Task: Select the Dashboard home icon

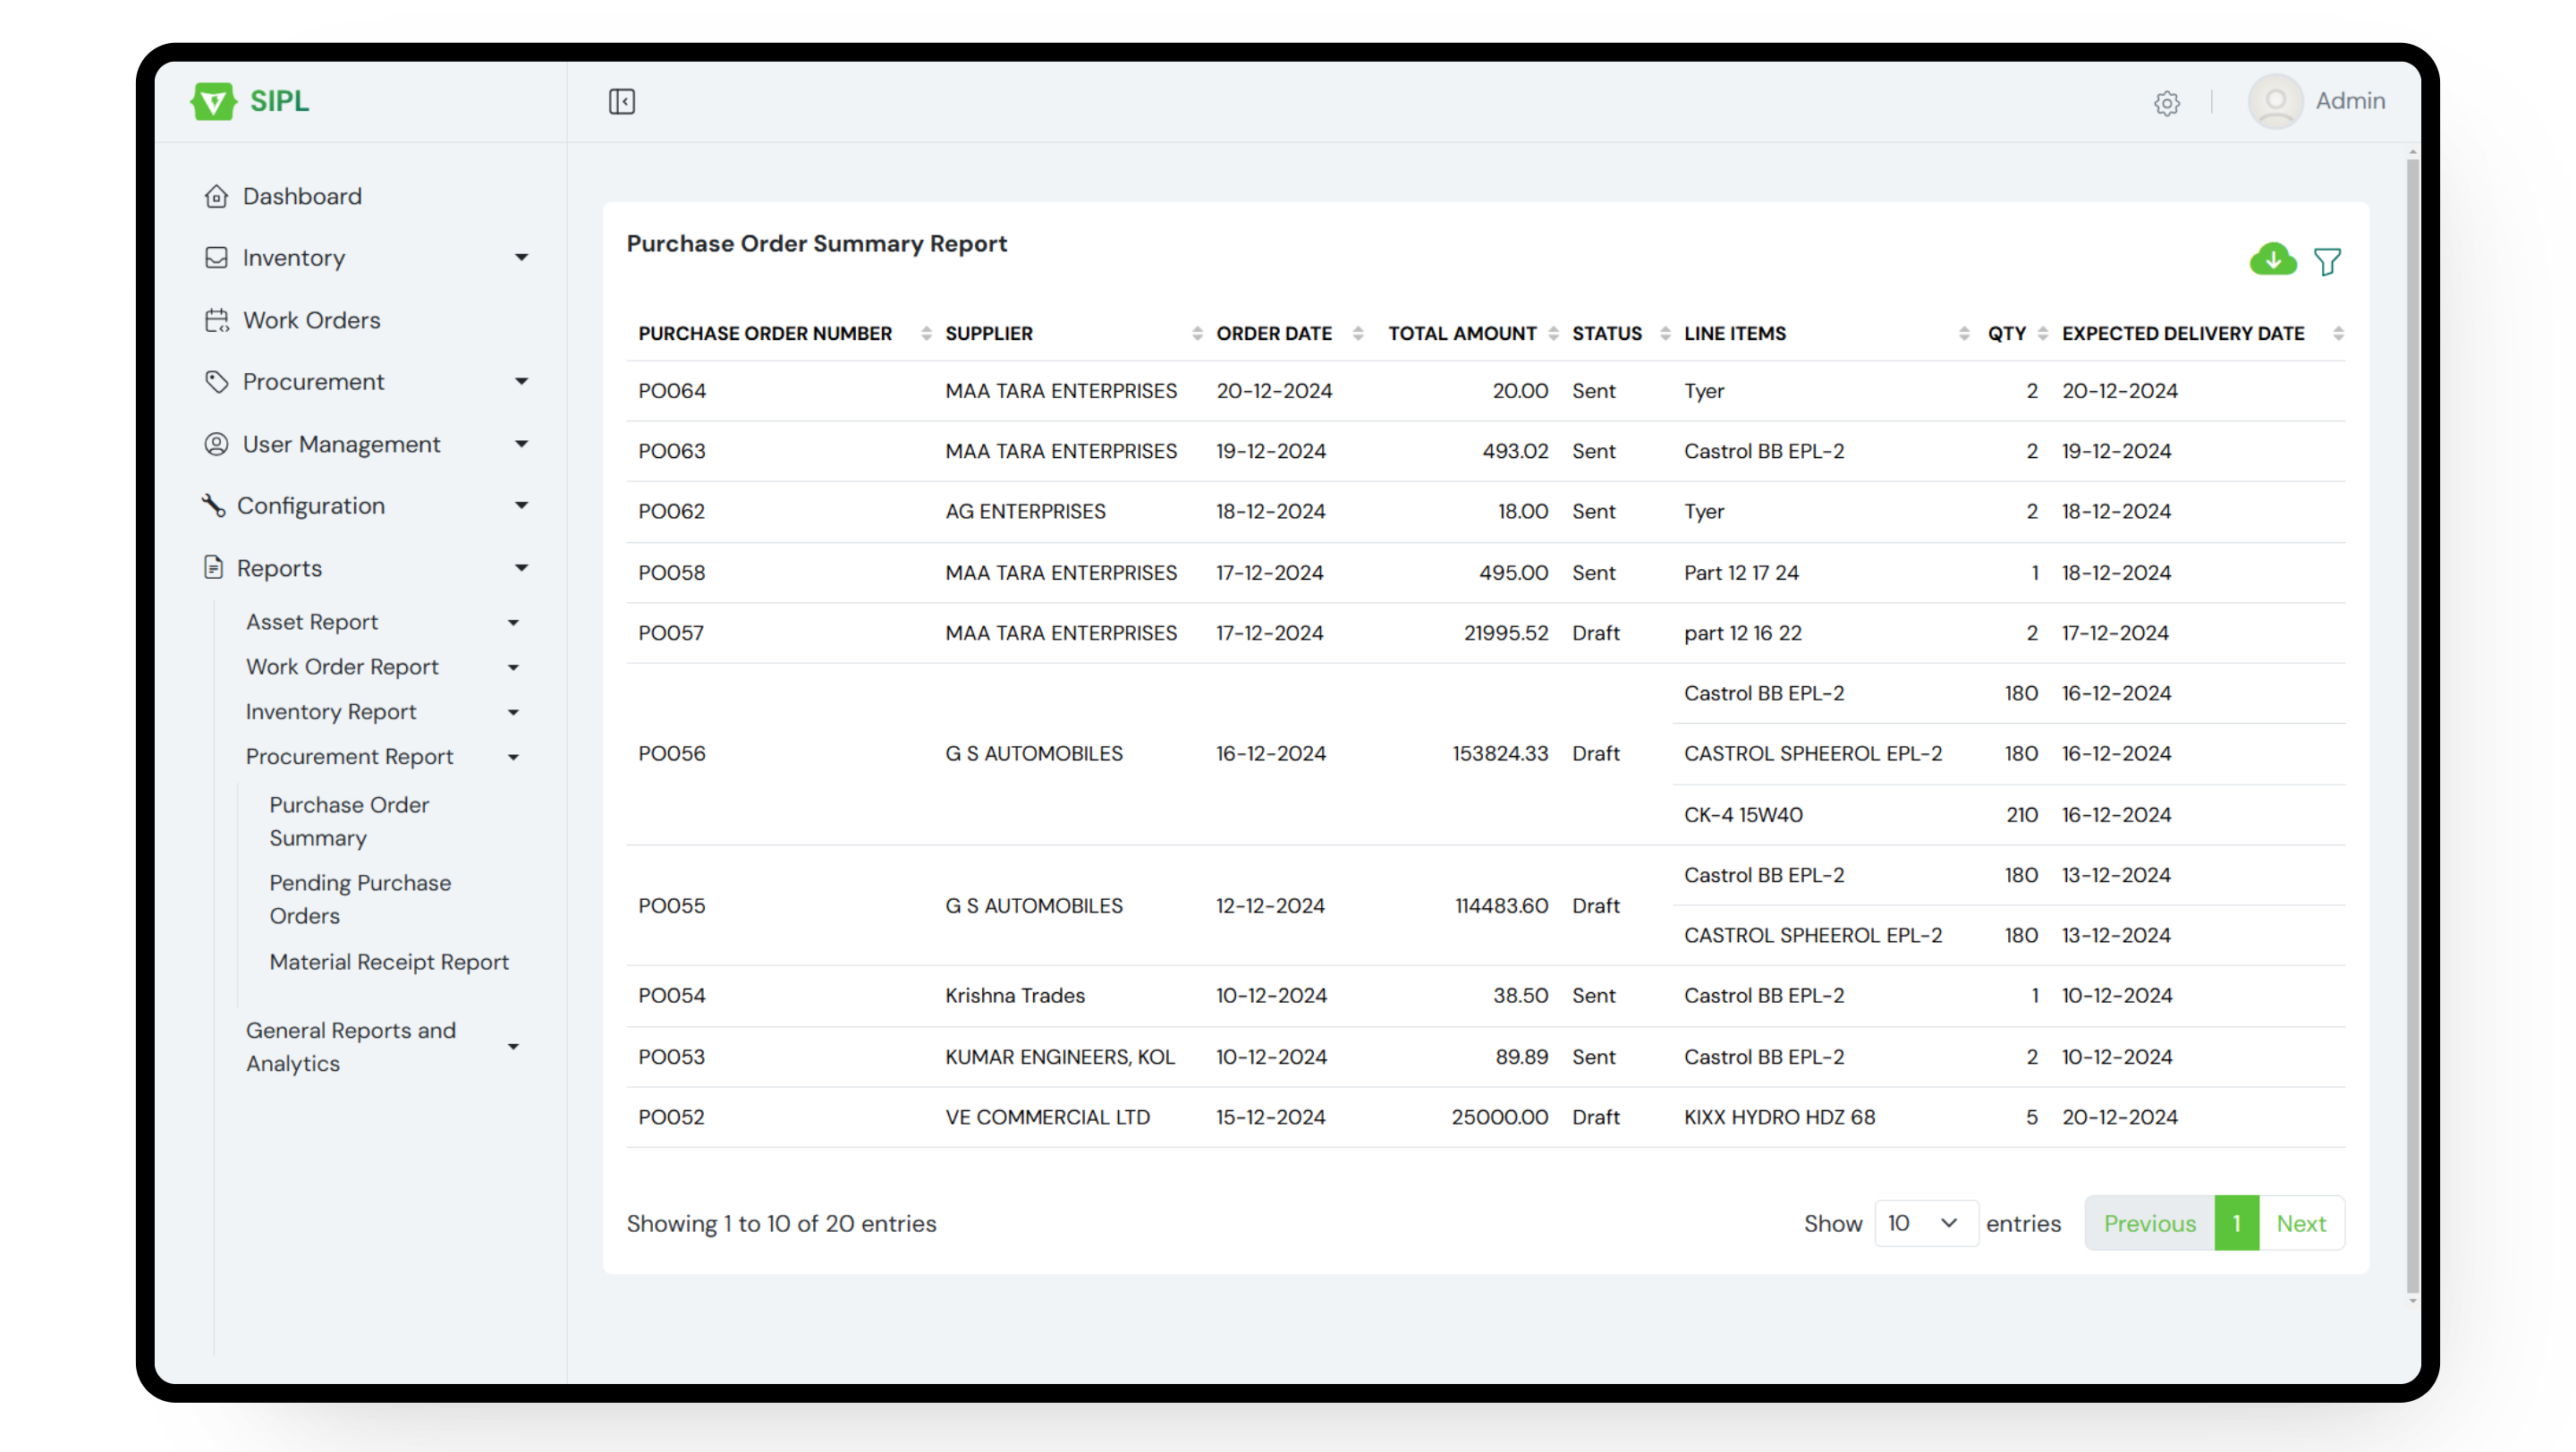Action: 217,196
